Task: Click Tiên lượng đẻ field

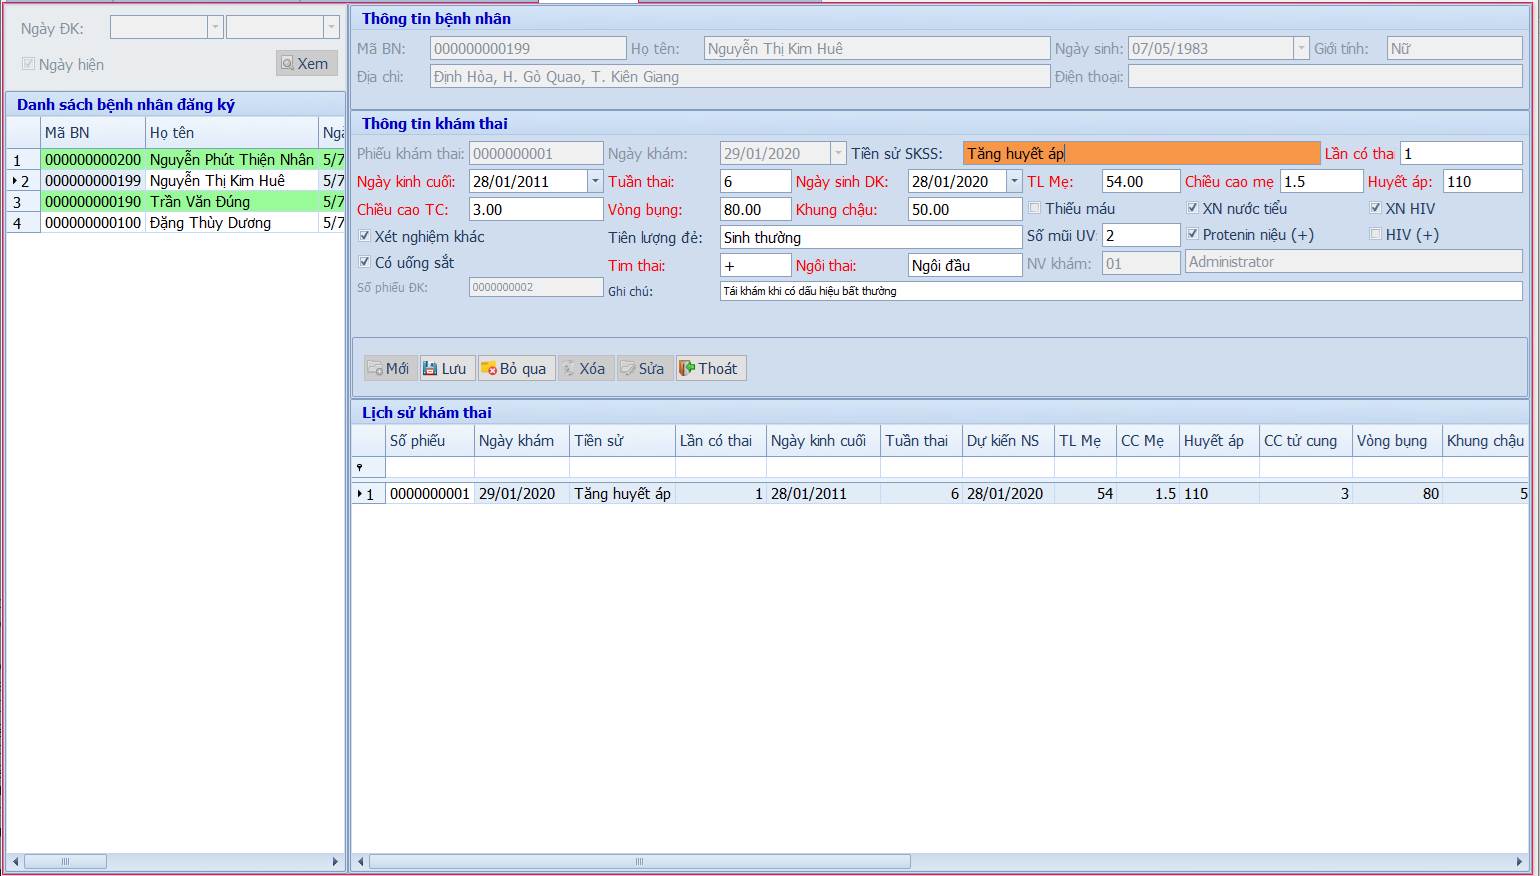Action: click(871, 237)
